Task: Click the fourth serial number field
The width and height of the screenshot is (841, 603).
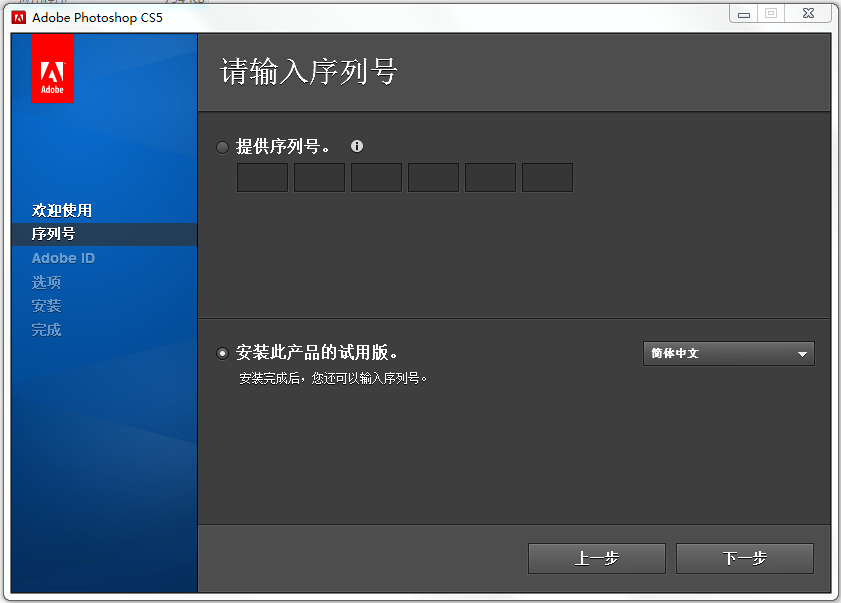Action: point(433,178)
